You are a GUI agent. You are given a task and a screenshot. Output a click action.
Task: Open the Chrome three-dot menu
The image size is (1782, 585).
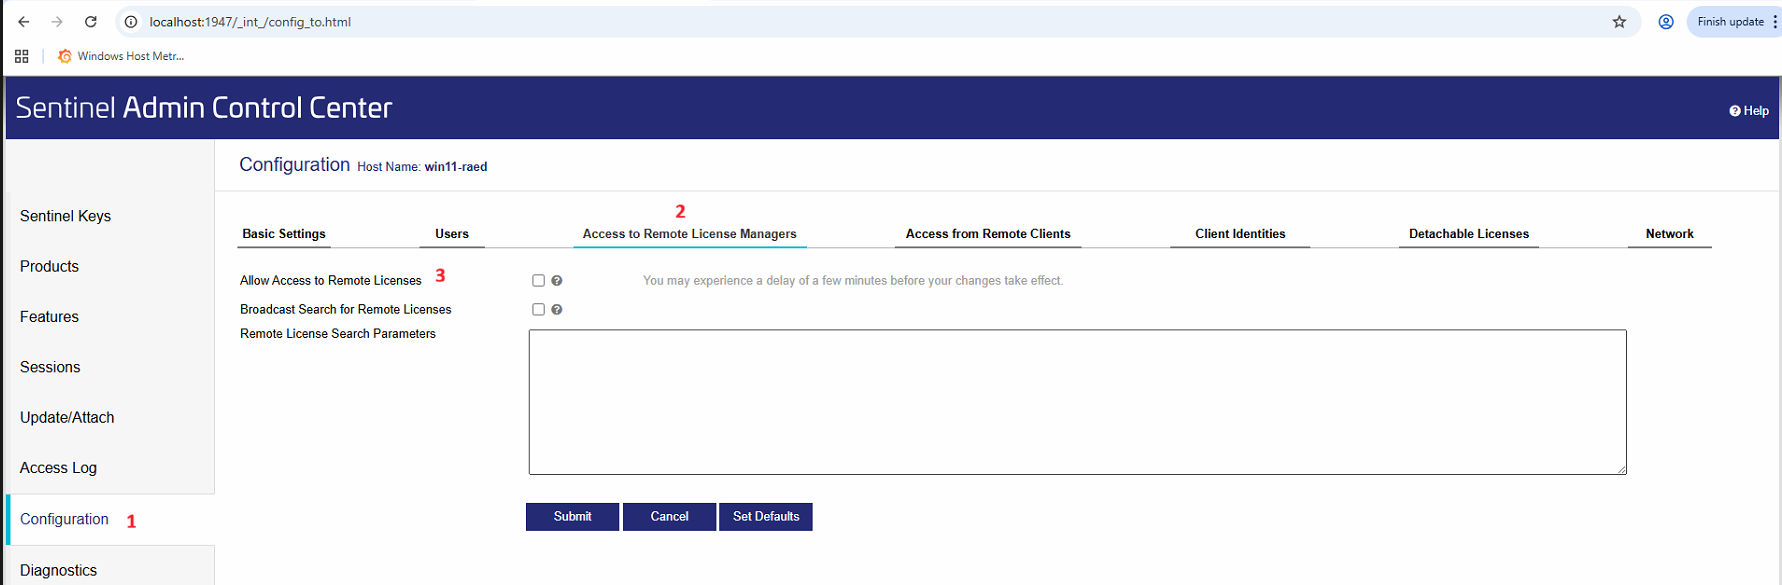coord(1775,22)
